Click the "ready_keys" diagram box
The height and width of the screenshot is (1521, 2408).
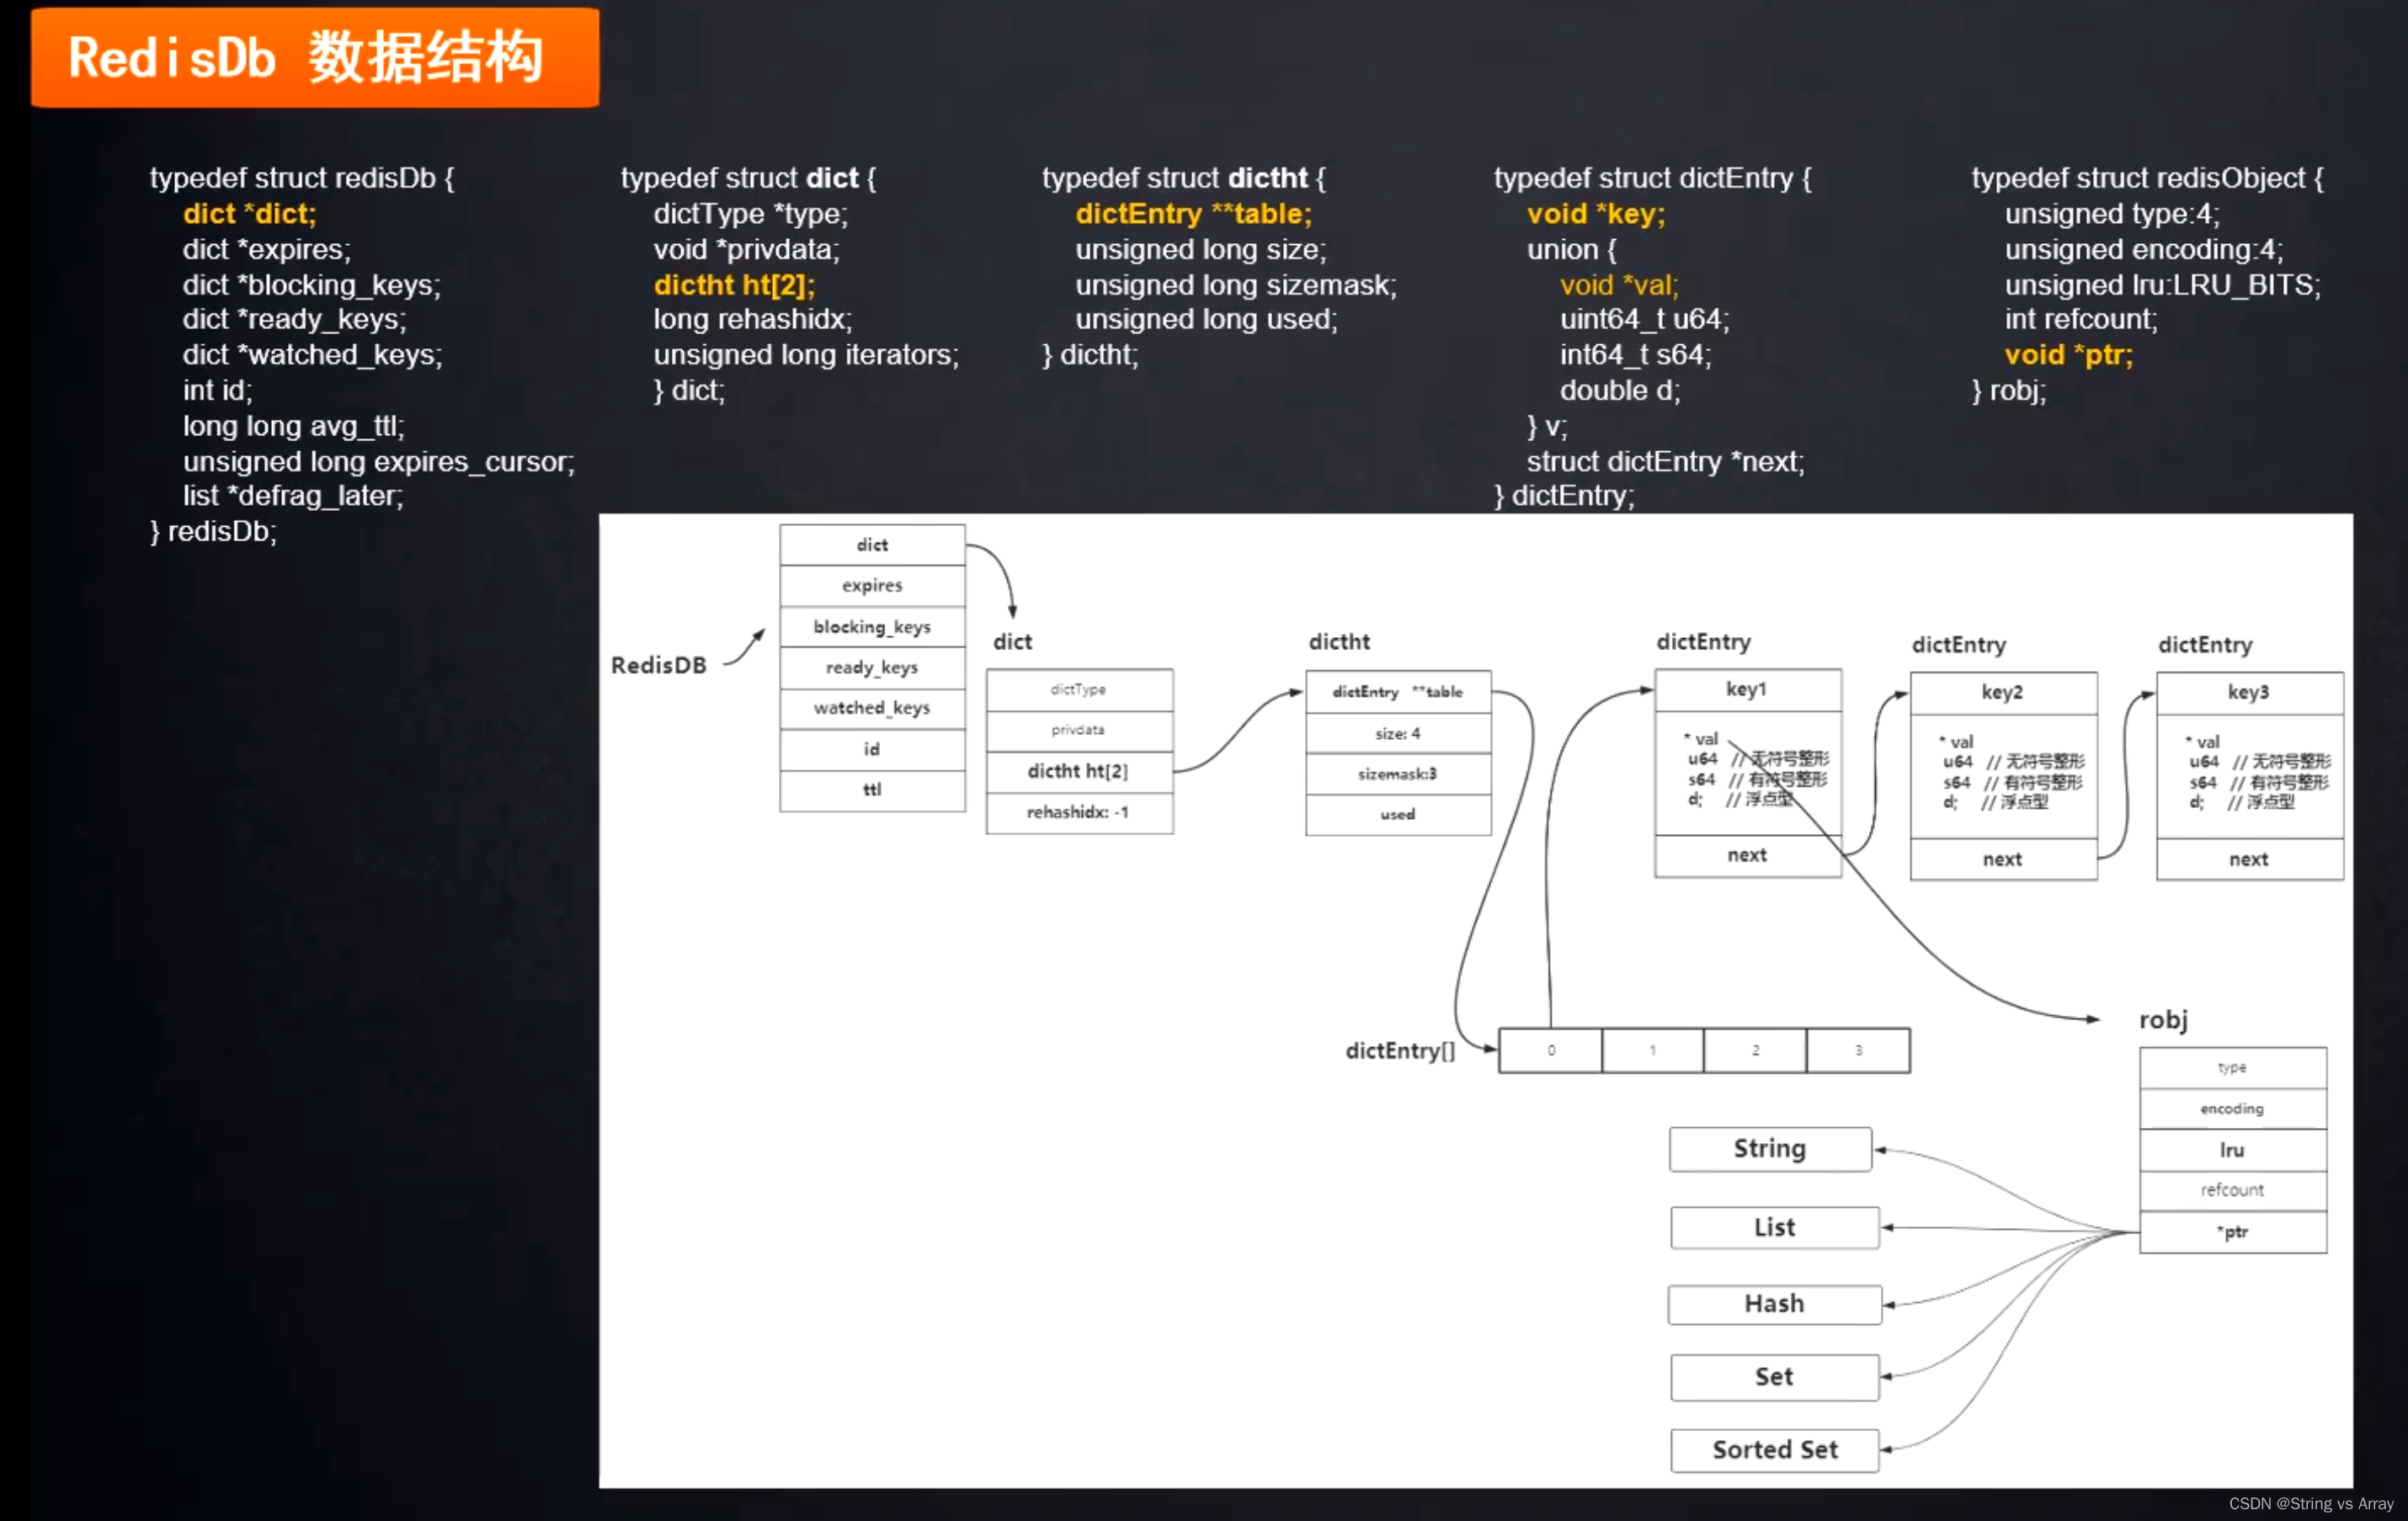pos(872,668)
